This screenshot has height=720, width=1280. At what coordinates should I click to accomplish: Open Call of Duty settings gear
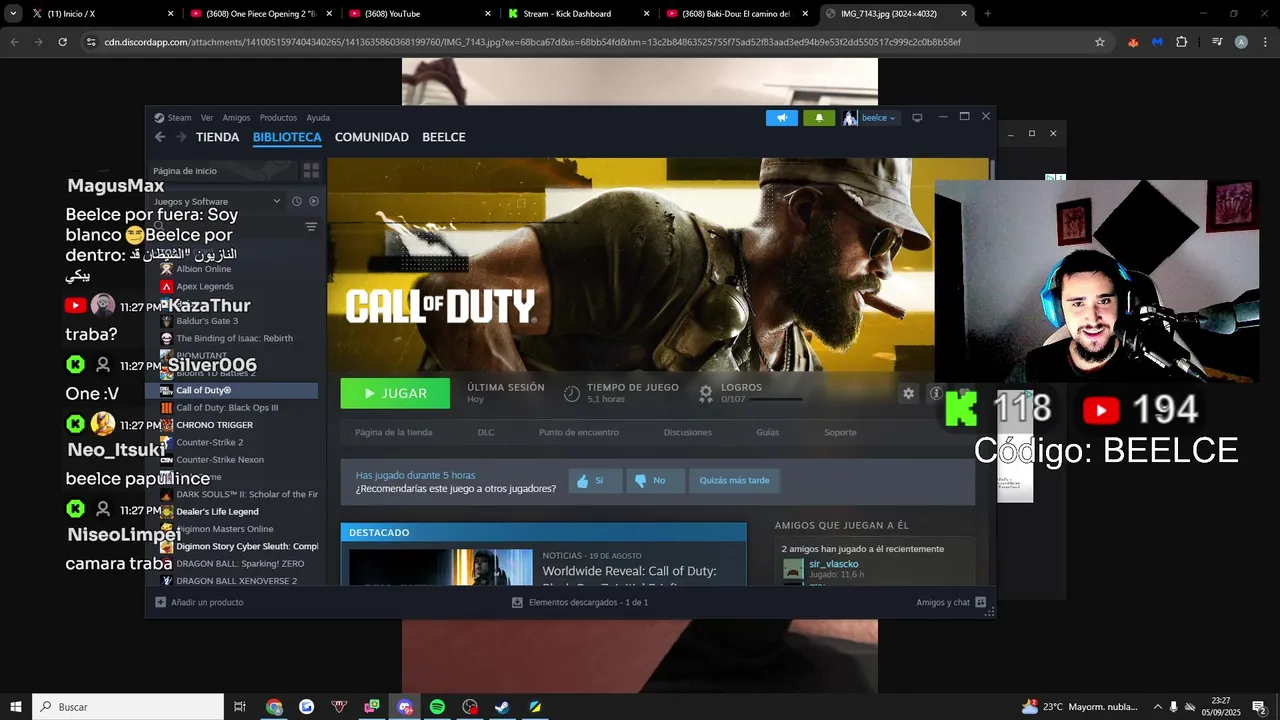pos(908,393)
